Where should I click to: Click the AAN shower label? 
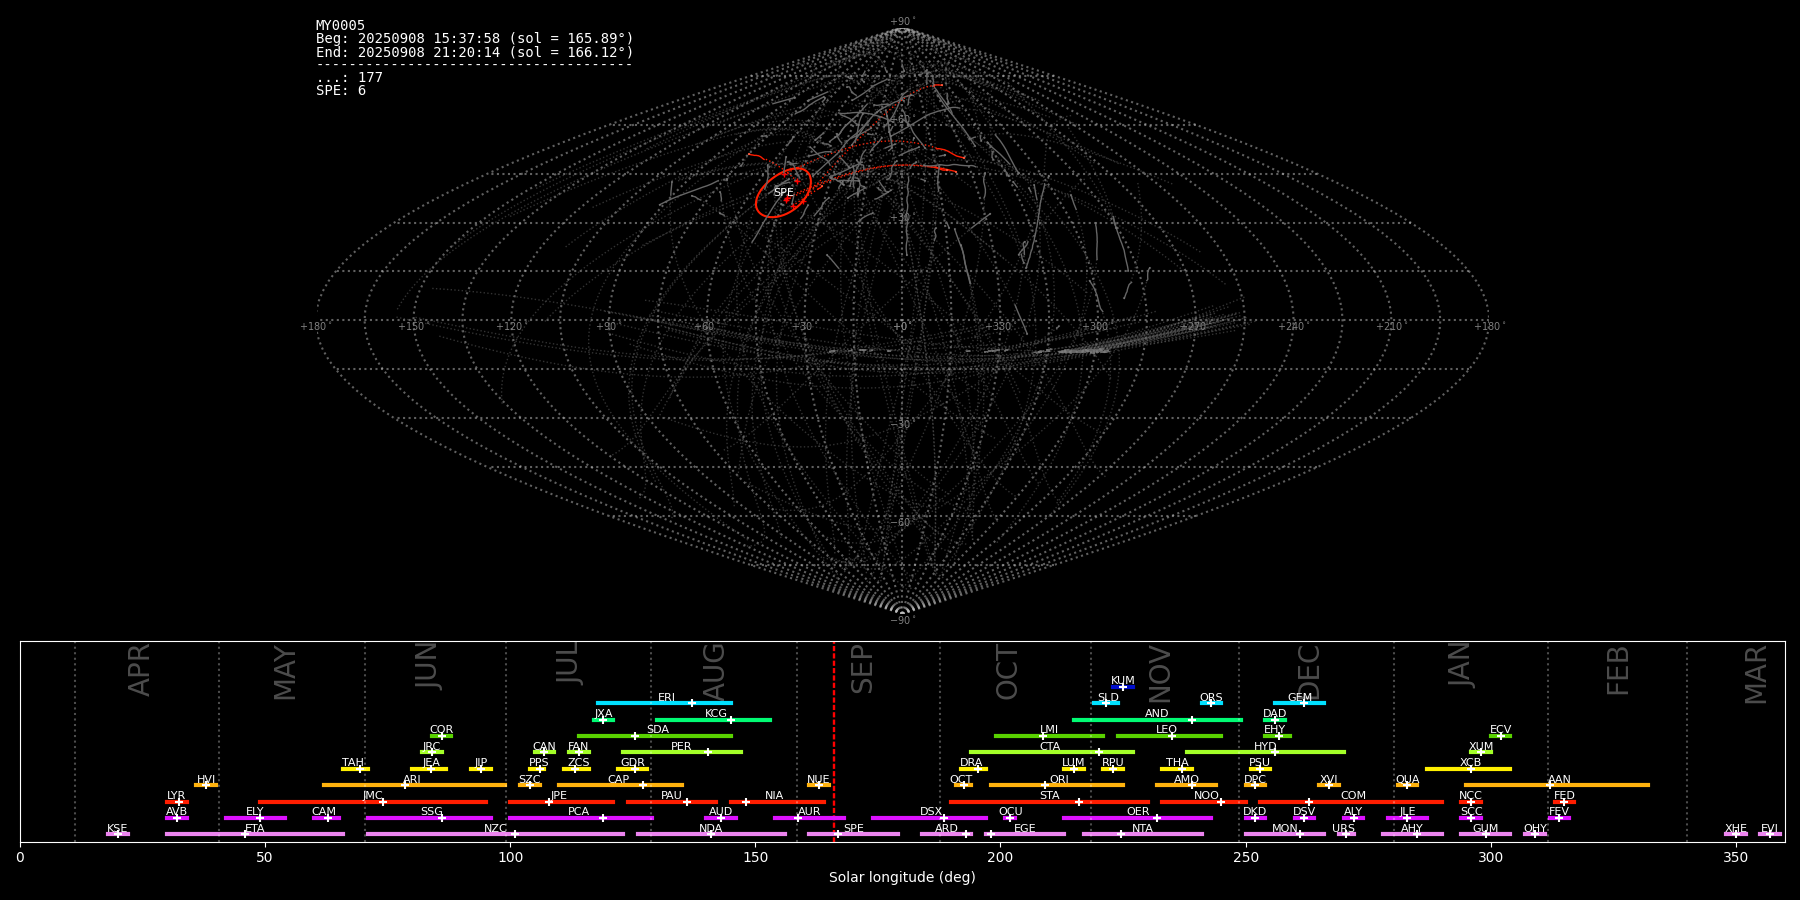tap(1559, 780)
